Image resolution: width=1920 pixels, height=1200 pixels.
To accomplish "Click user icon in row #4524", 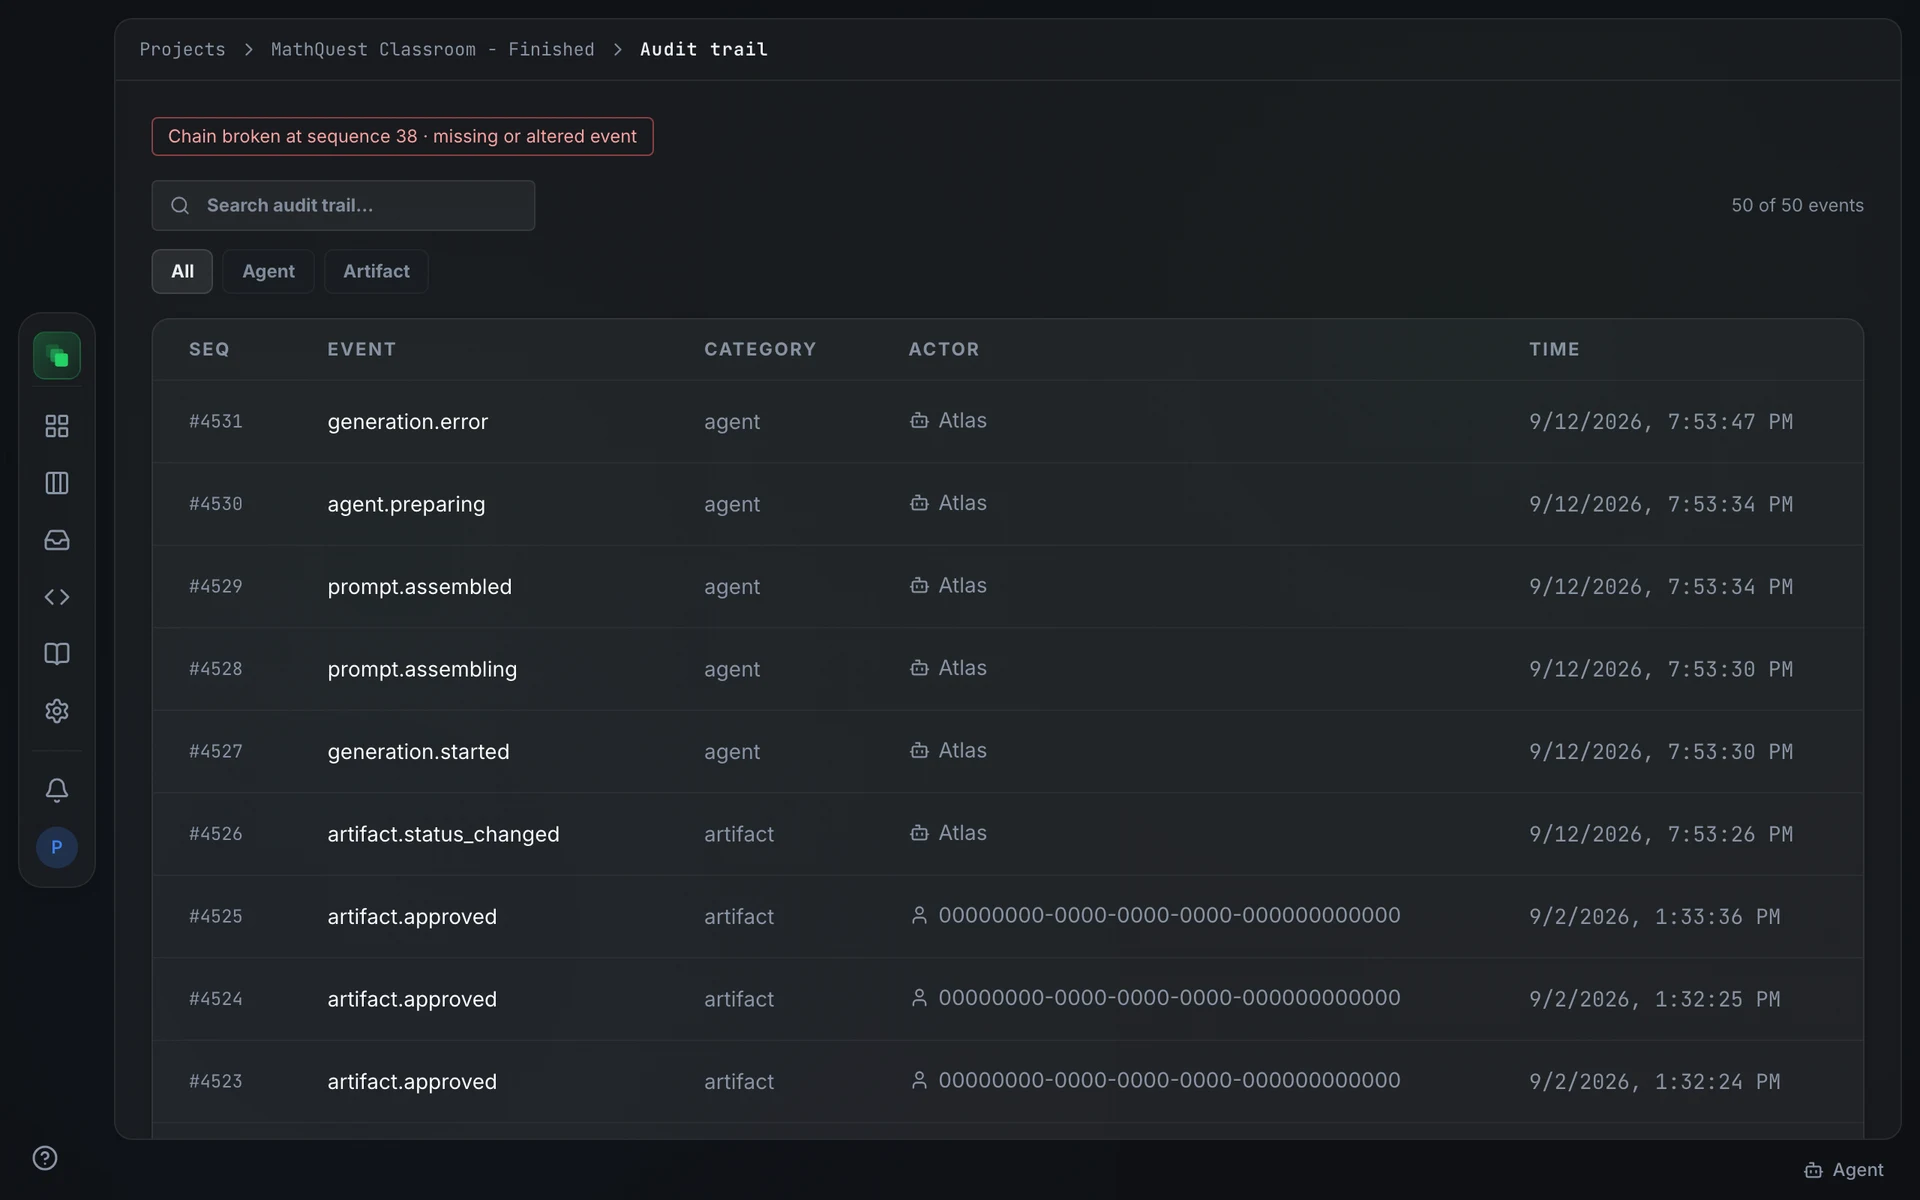I will (x=919, y=998).
